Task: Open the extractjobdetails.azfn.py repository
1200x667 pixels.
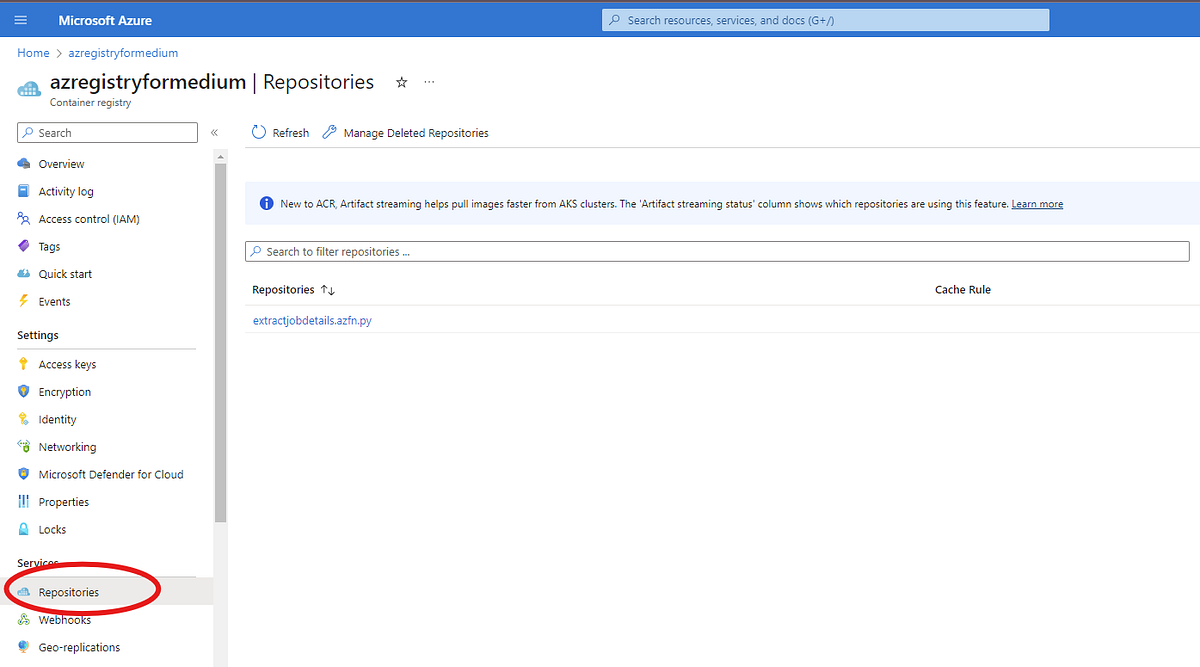Action: tap(311, 320)
